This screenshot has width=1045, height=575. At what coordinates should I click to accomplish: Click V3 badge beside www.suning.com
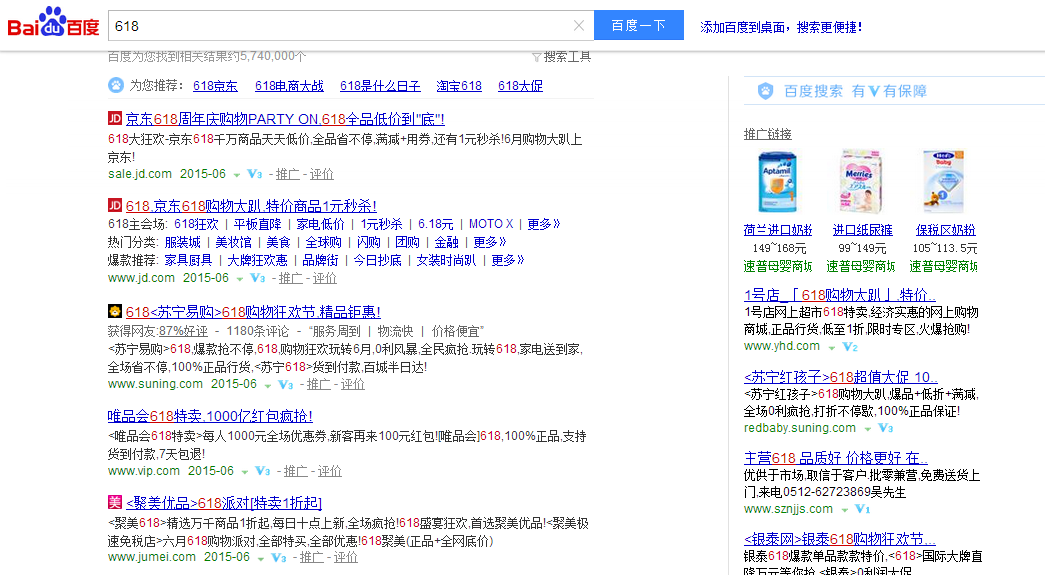[286, 384]
